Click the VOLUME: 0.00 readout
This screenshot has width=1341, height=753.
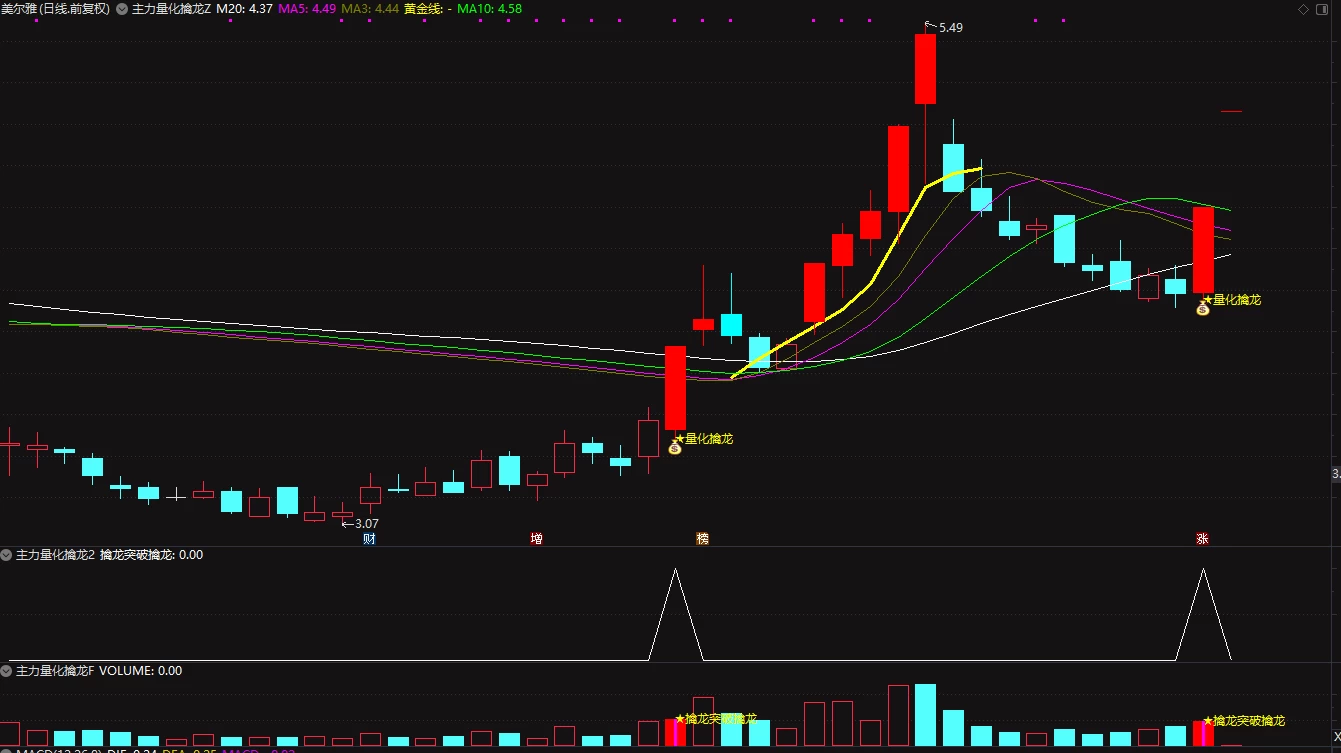coord(141,671)
